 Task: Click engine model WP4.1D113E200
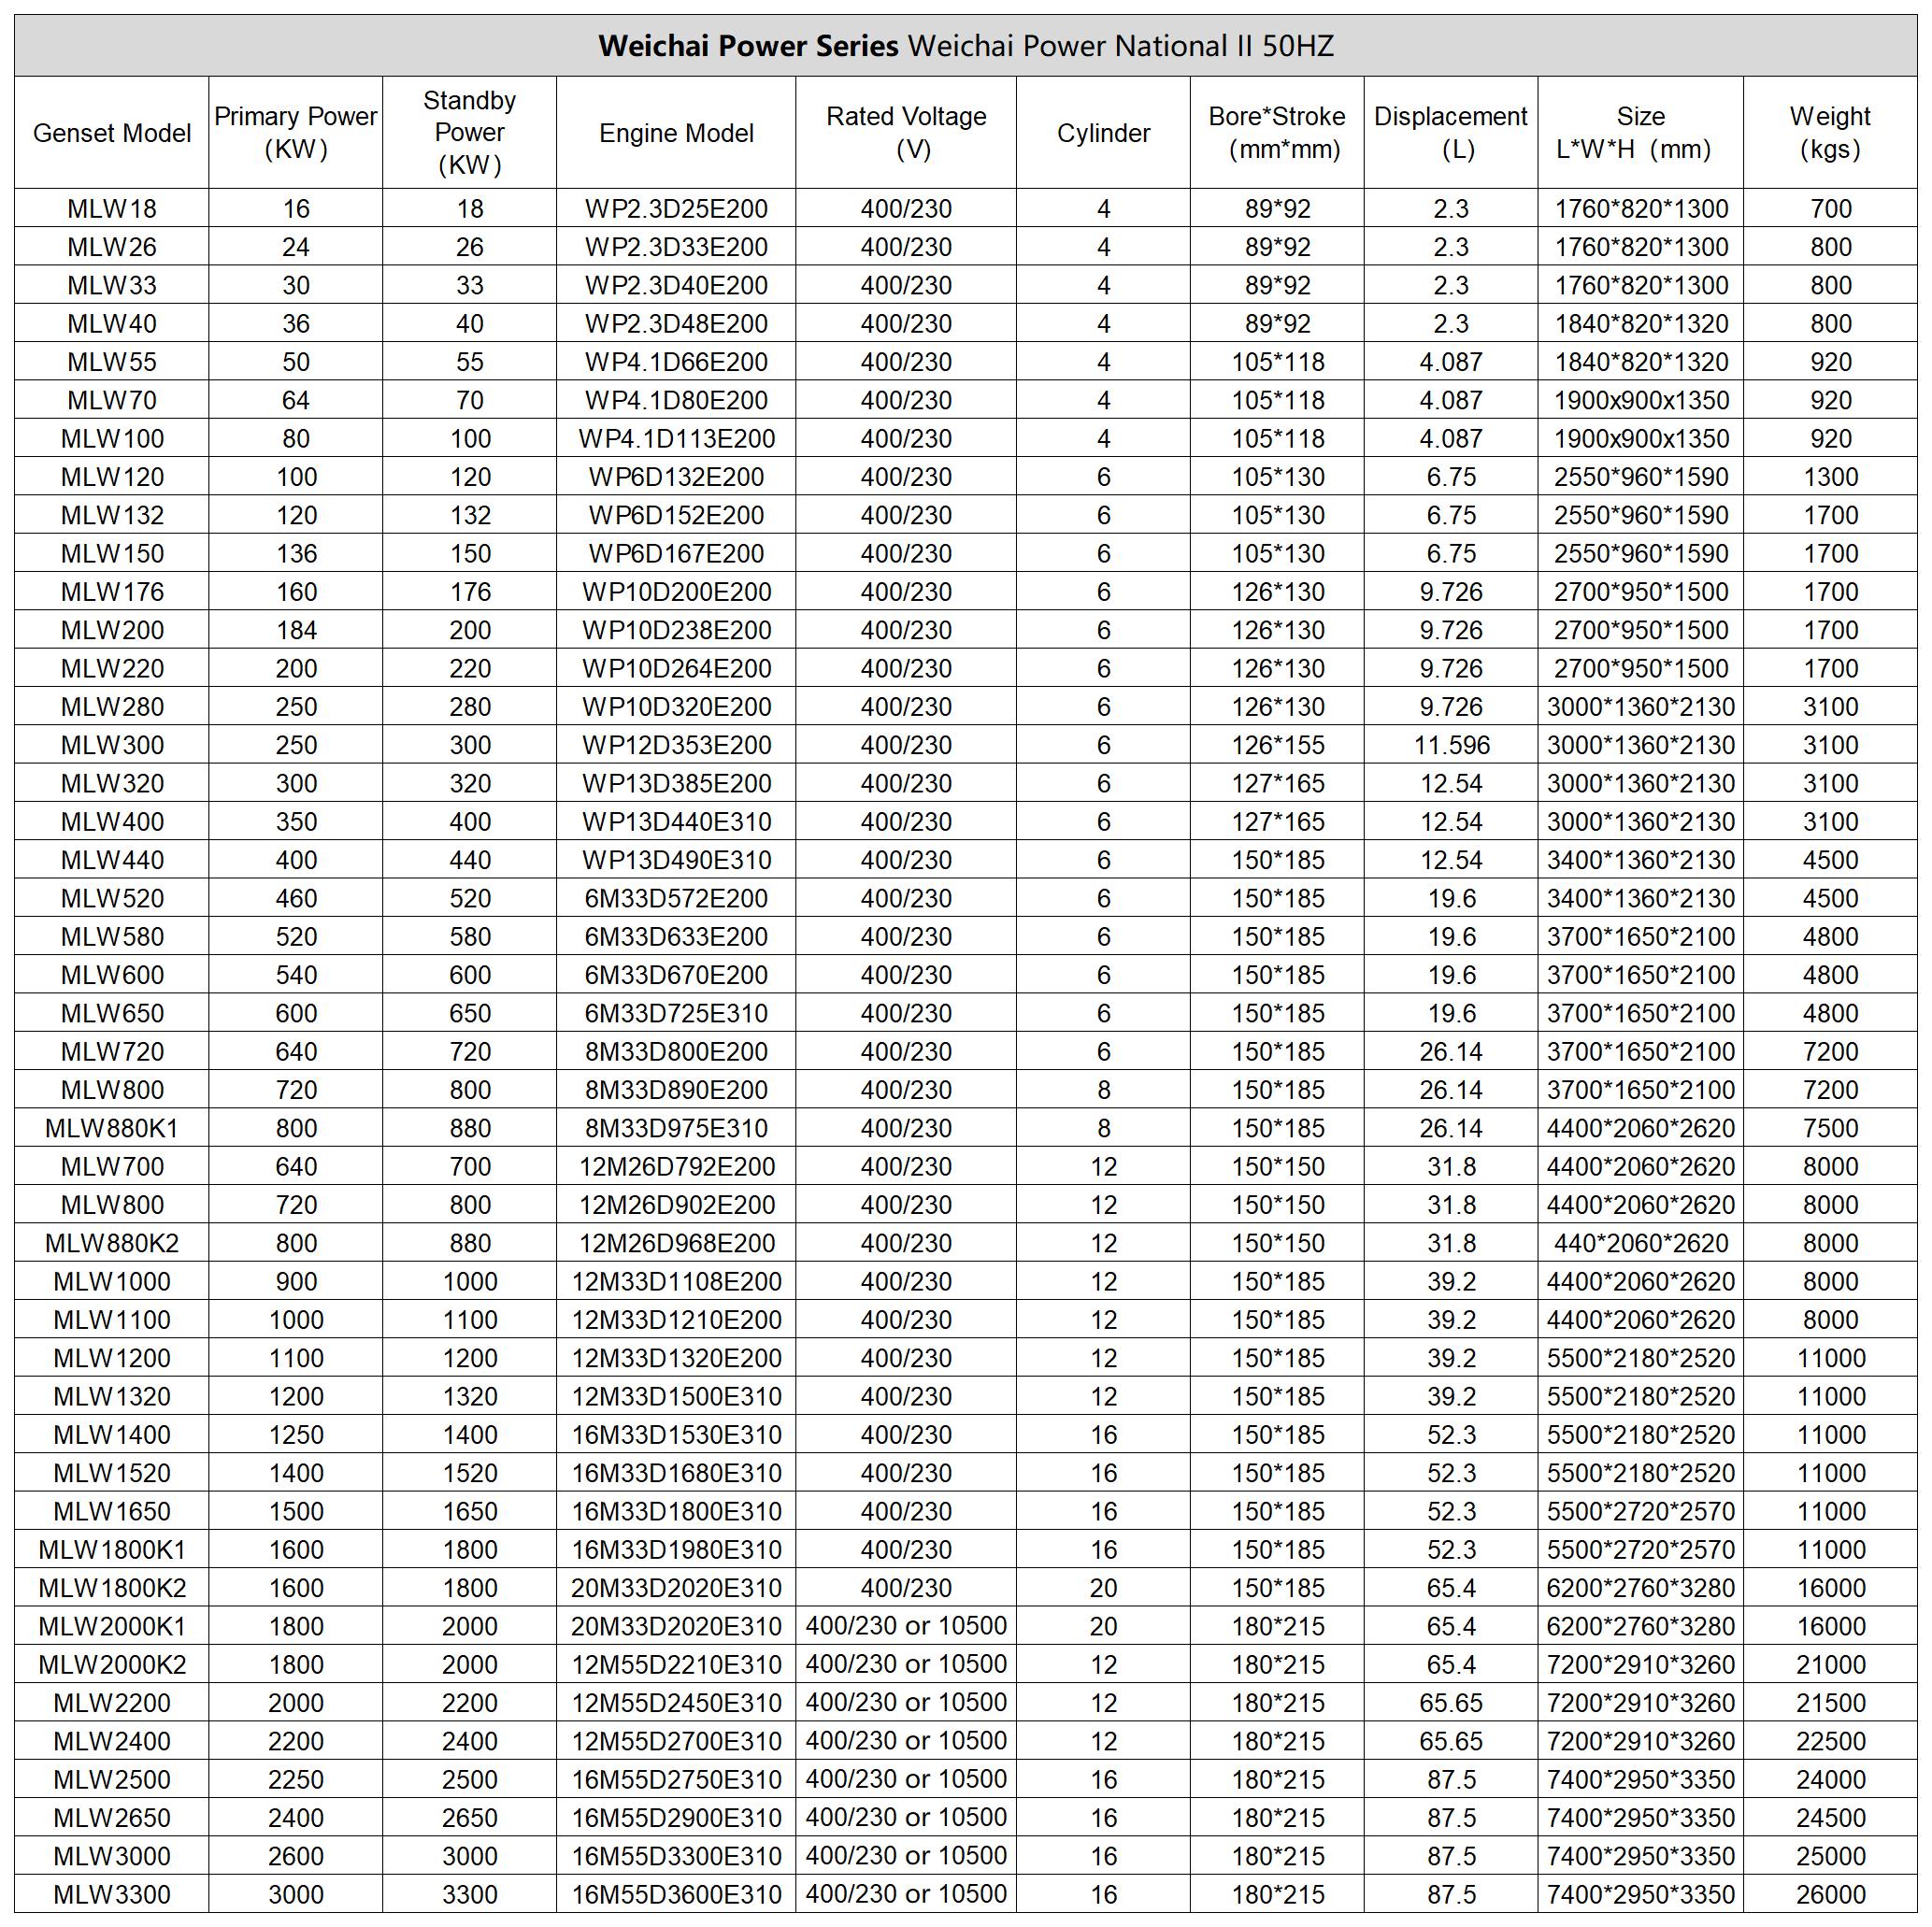(x=677, y=439)
